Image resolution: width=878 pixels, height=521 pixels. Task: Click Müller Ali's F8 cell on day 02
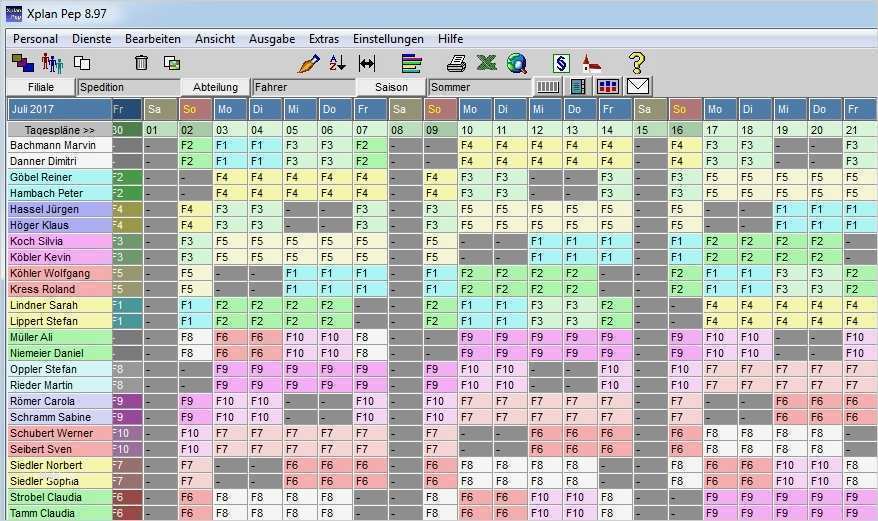click(x=195, y=337)
